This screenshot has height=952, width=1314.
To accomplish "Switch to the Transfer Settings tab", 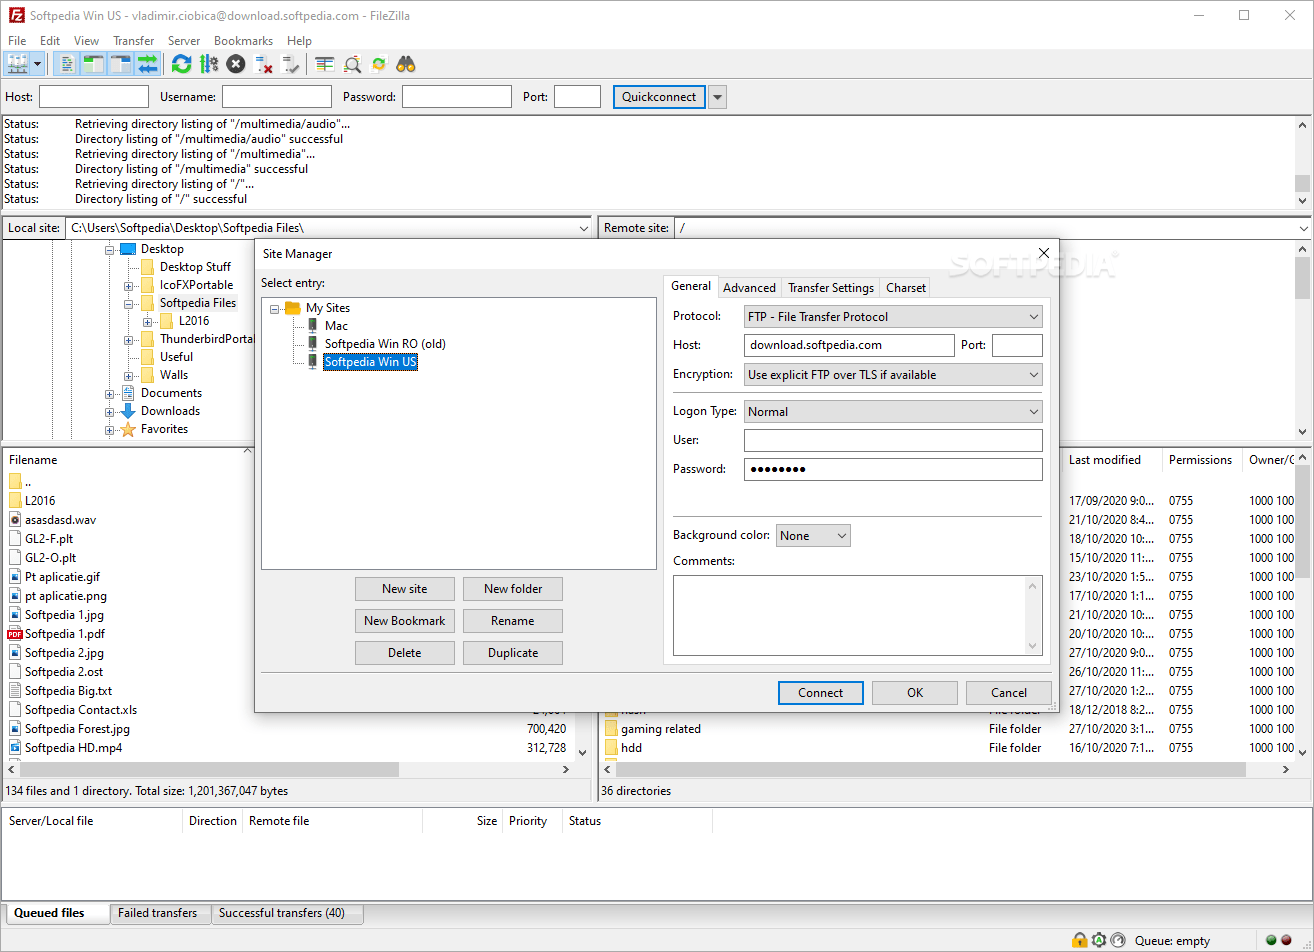I will (x=831, y=288).
